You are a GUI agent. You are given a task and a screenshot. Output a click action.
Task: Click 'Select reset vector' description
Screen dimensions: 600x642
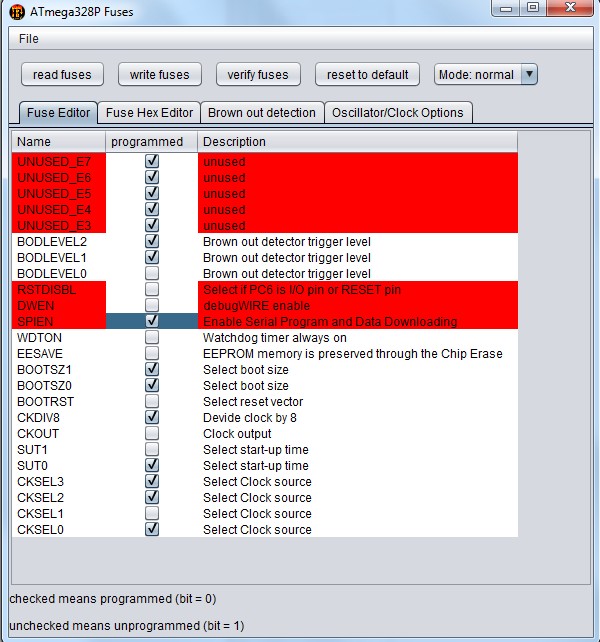click(253, 402)
